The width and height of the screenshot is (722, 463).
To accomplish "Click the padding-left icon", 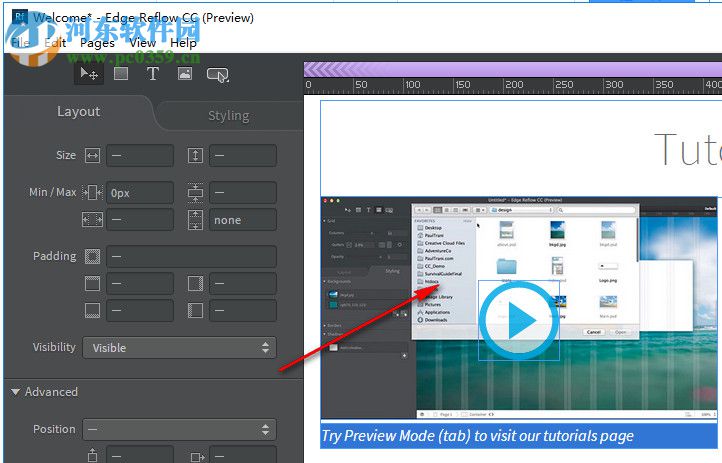I will [x=195, y=310].
